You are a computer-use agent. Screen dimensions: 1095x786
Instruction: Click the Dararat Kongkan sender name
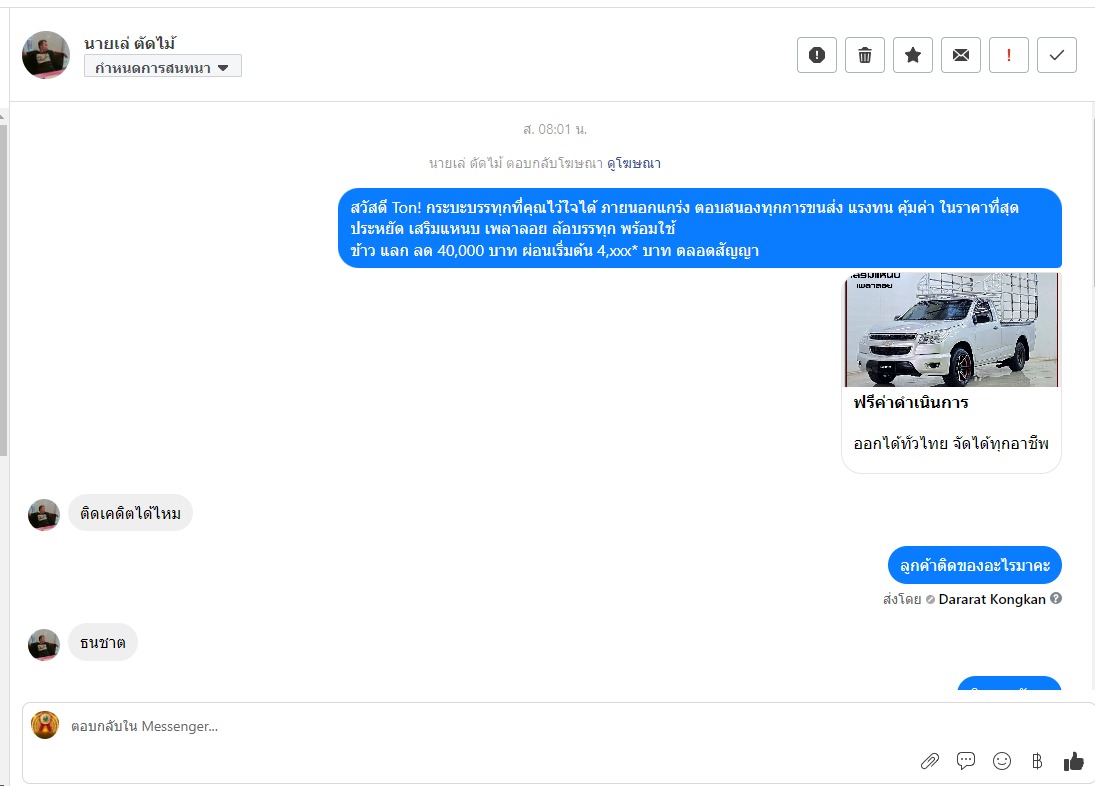point(992,599)
